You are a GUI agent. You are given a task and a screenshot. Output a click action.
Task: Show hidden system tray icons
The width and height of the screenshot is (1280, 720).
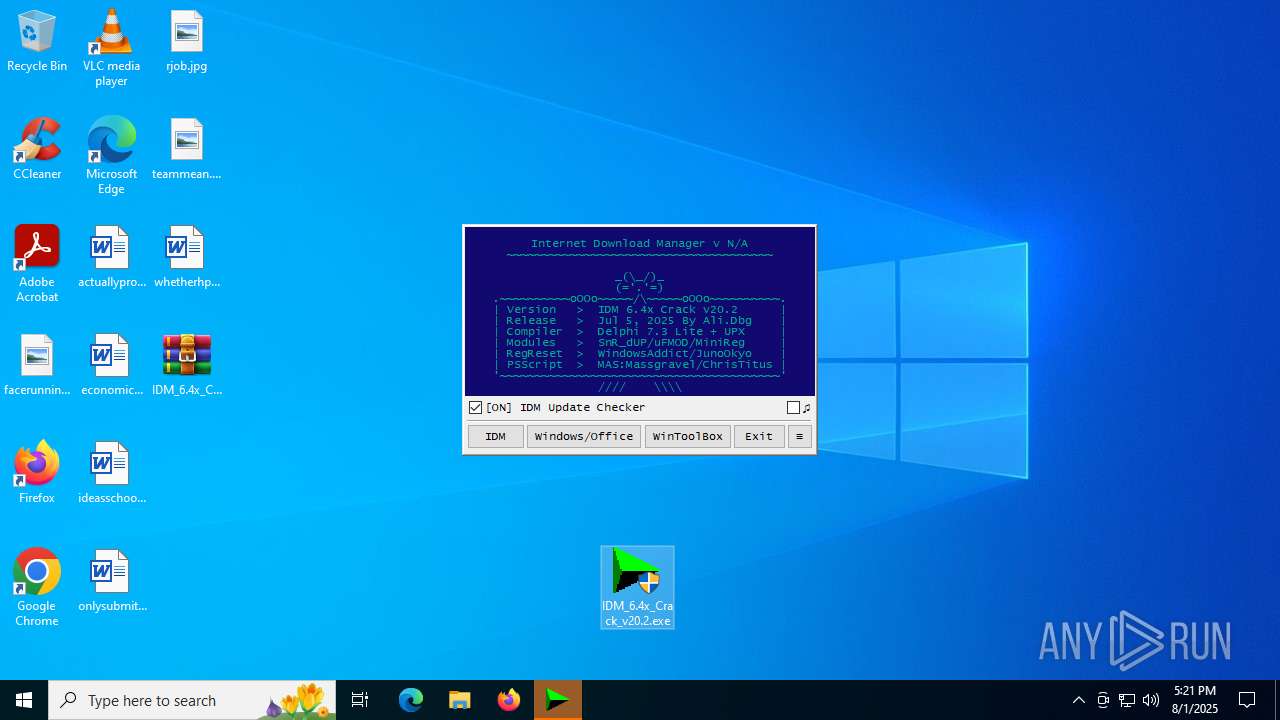pyautogui.click(x=1079, y=700)
